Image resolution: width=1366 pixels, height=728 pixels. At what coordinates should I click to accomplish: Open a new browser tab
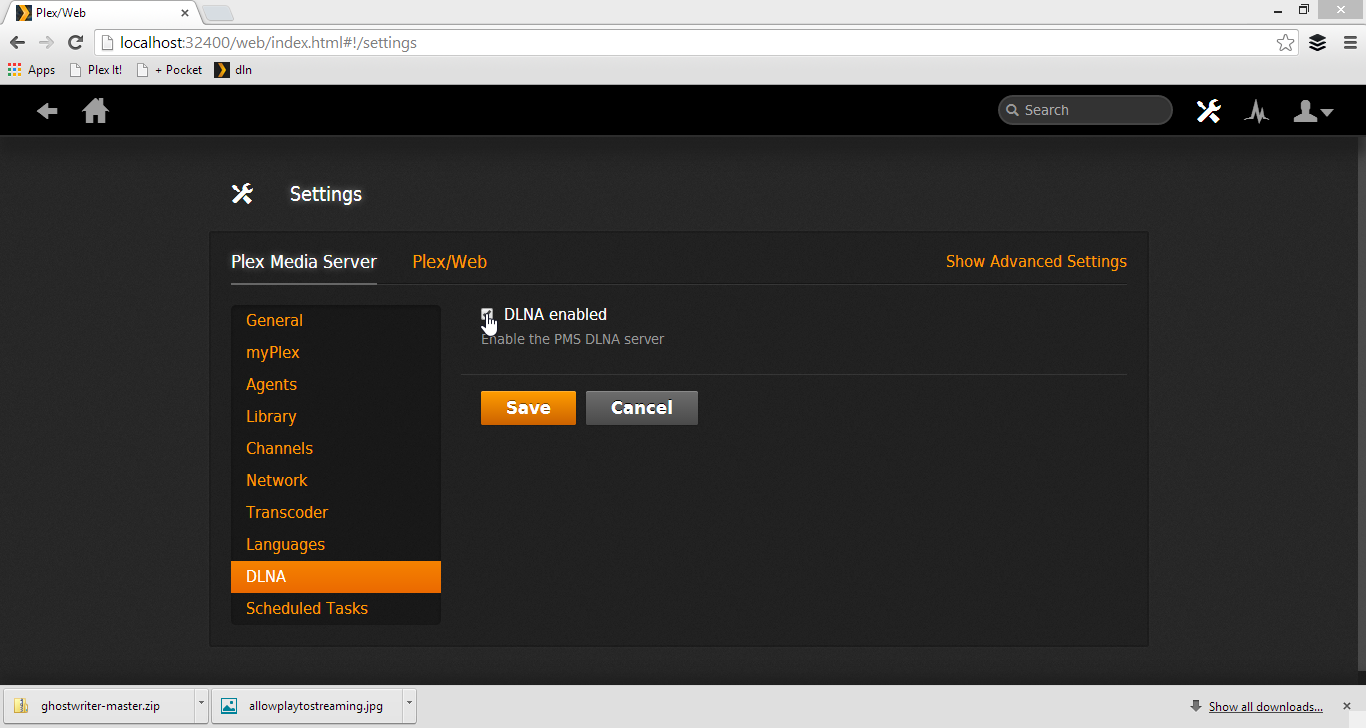[x=218, y=13]
